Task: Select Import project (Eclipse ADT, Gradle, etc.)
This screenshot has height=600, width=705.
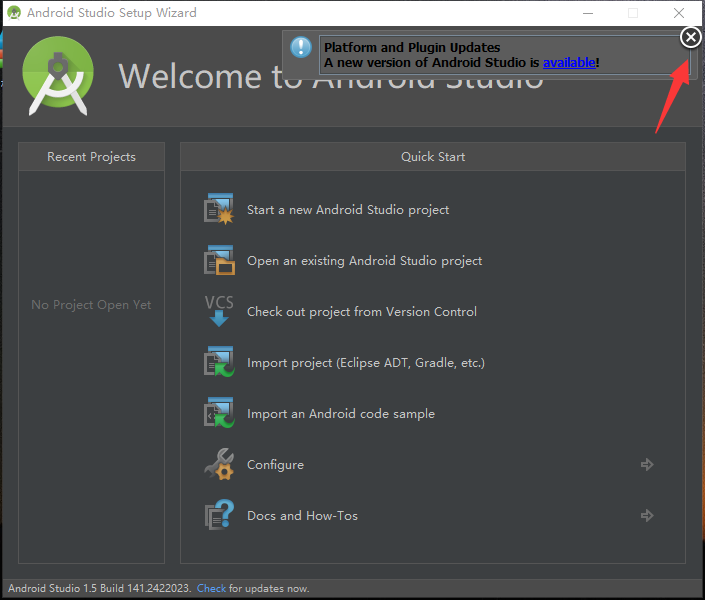Action: click(x=366, y=363)
